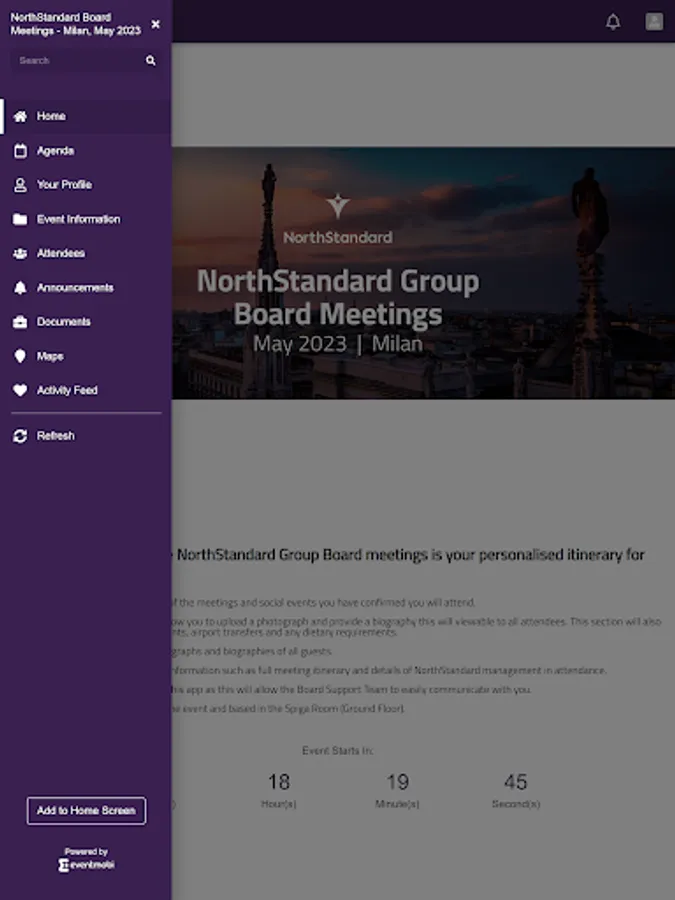Go to Home menu item
The image size is (675, 900).
point(86,117)
